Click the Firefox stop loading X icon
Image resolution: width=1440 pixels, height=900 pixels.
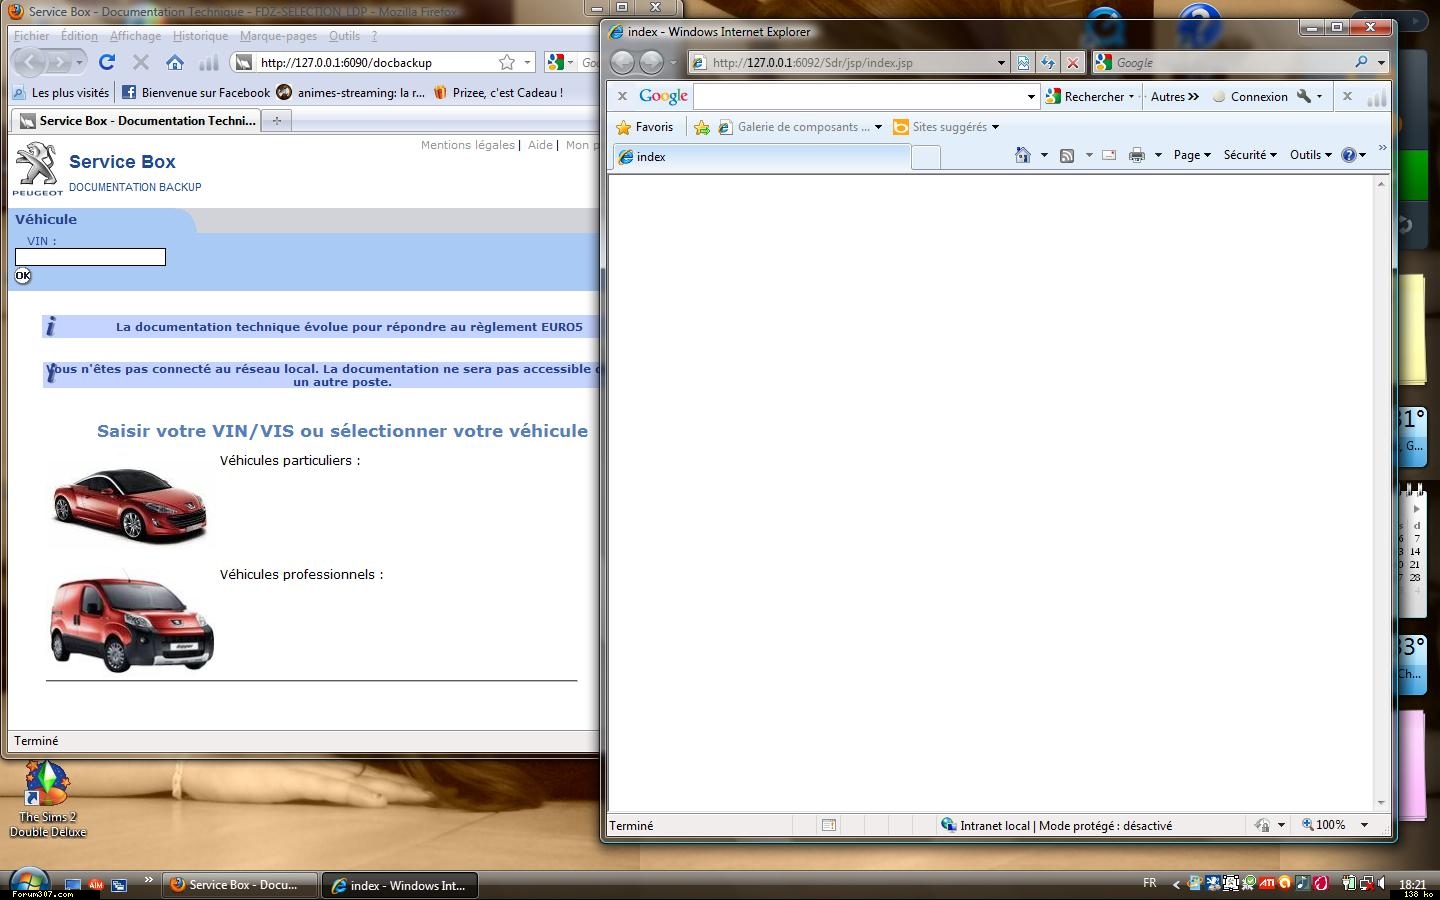141,62
